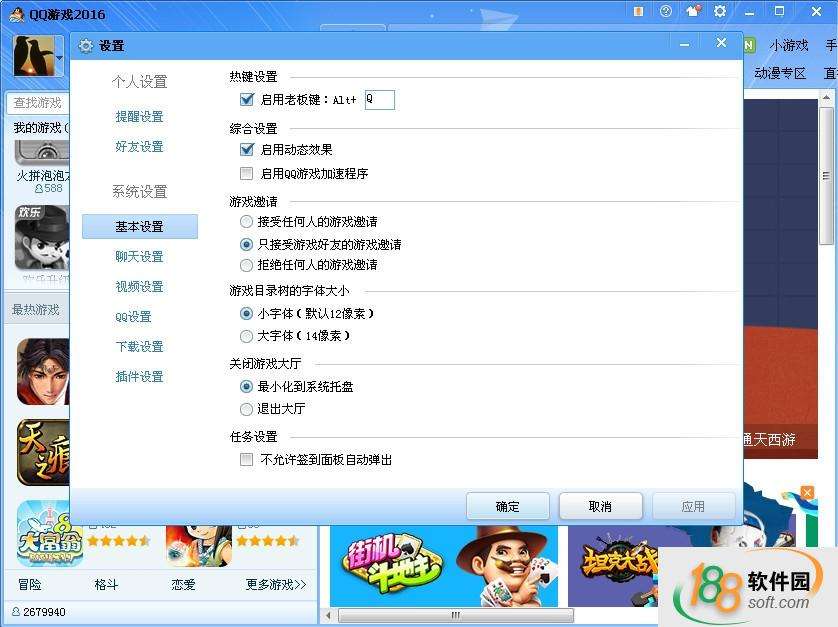Open the 大富翁 game icon

pyautogui.click(x=50, y=533)
